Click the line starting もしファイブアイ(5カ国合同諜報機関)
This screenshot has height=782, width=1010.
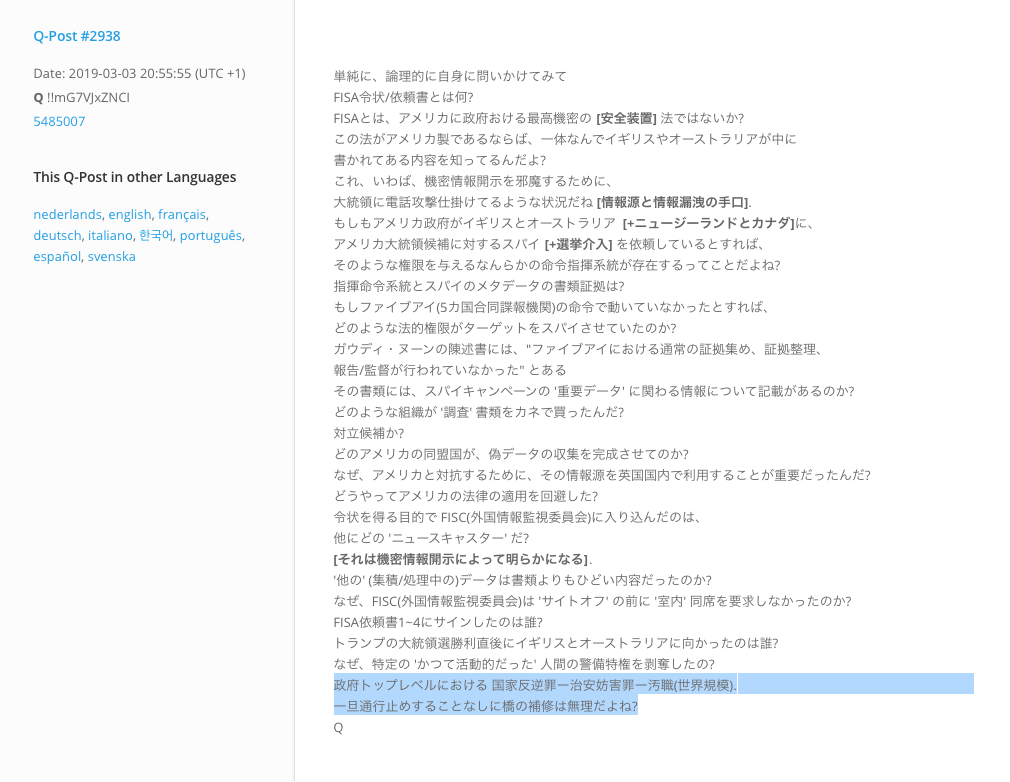coord(551,307)
